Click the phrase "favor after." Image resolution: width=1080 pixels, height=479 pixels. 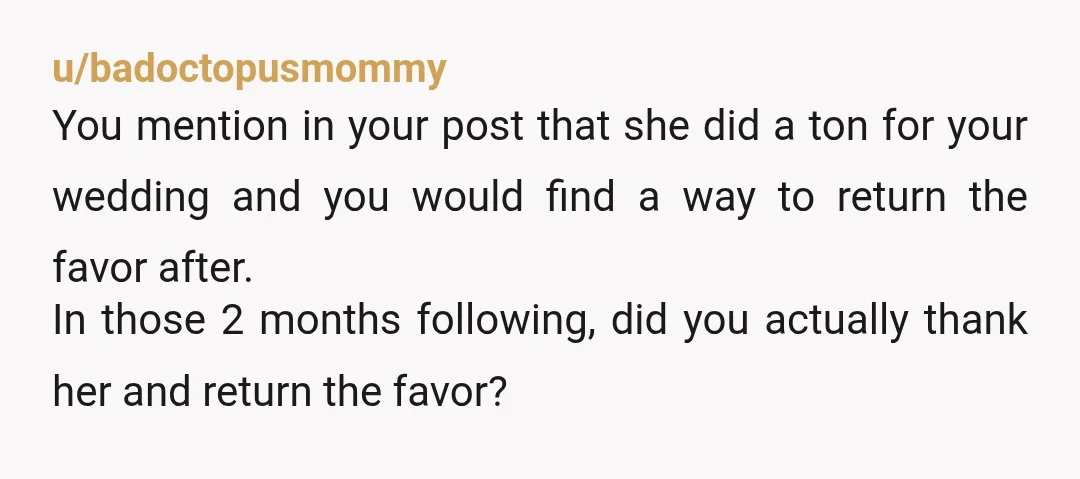coord(153,267)
